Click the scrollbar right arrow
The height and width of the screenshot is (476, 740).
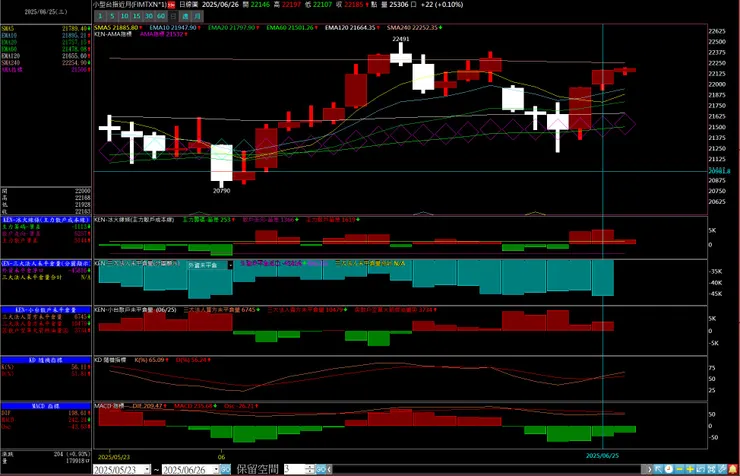649,469
